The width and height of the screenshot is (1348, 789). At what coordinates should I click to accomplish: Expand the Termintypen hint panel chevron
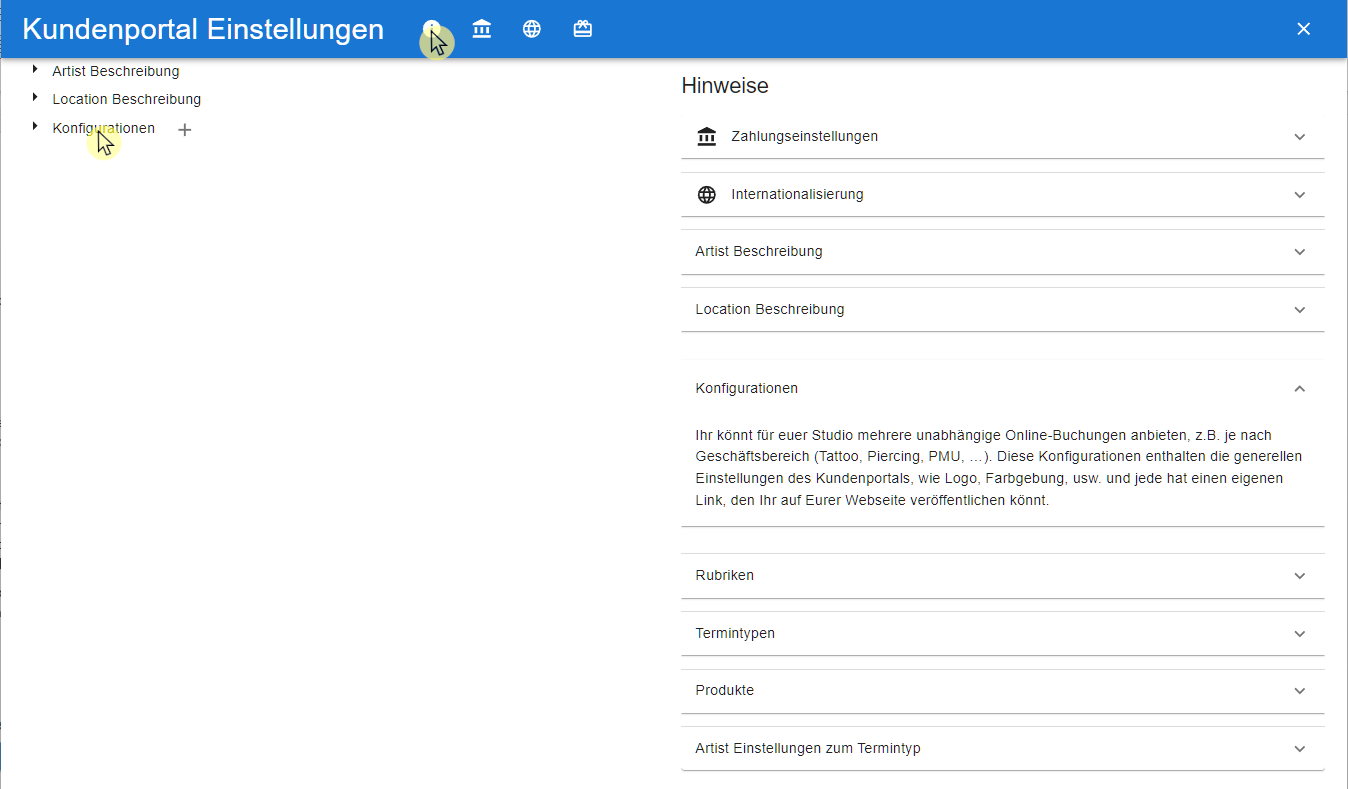pos(1299,633)
